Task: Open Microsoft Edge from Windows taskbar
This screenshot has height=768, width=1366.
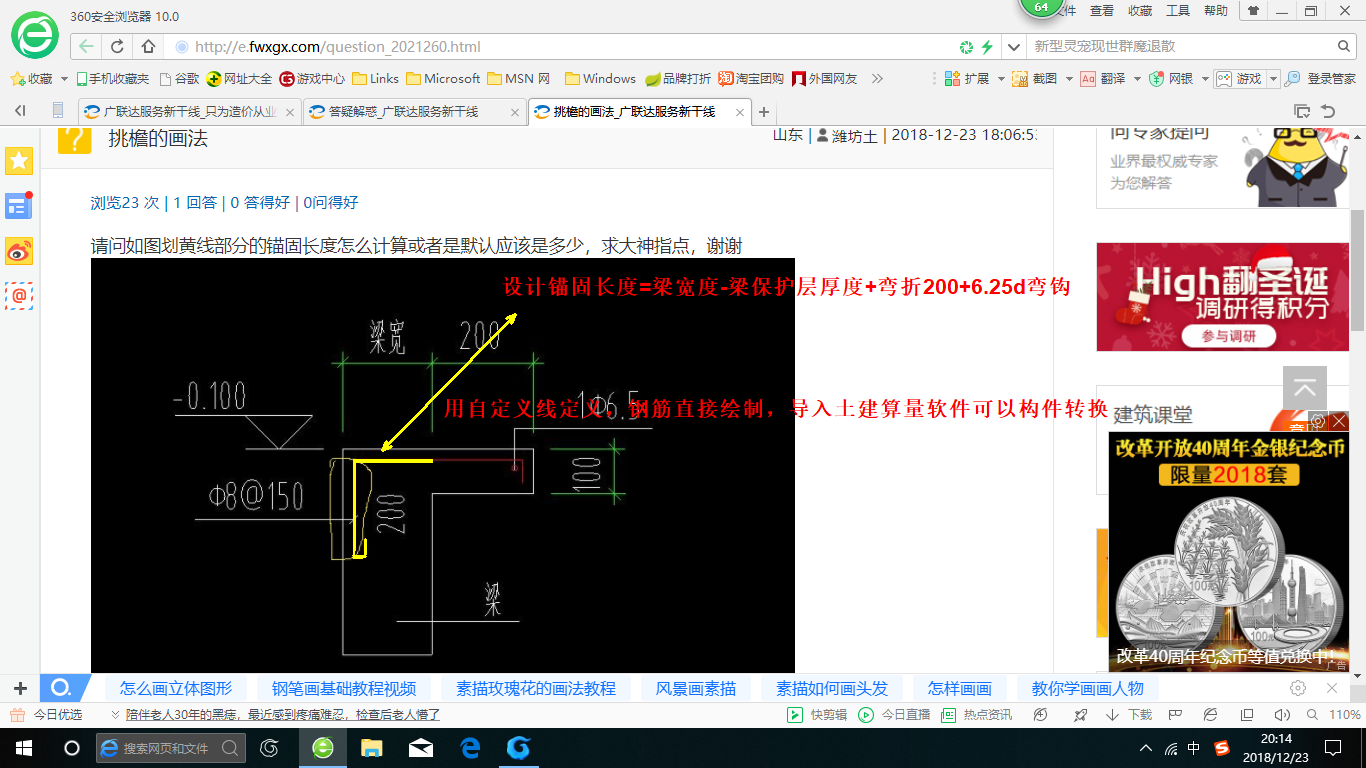Action: click(469, 747)
